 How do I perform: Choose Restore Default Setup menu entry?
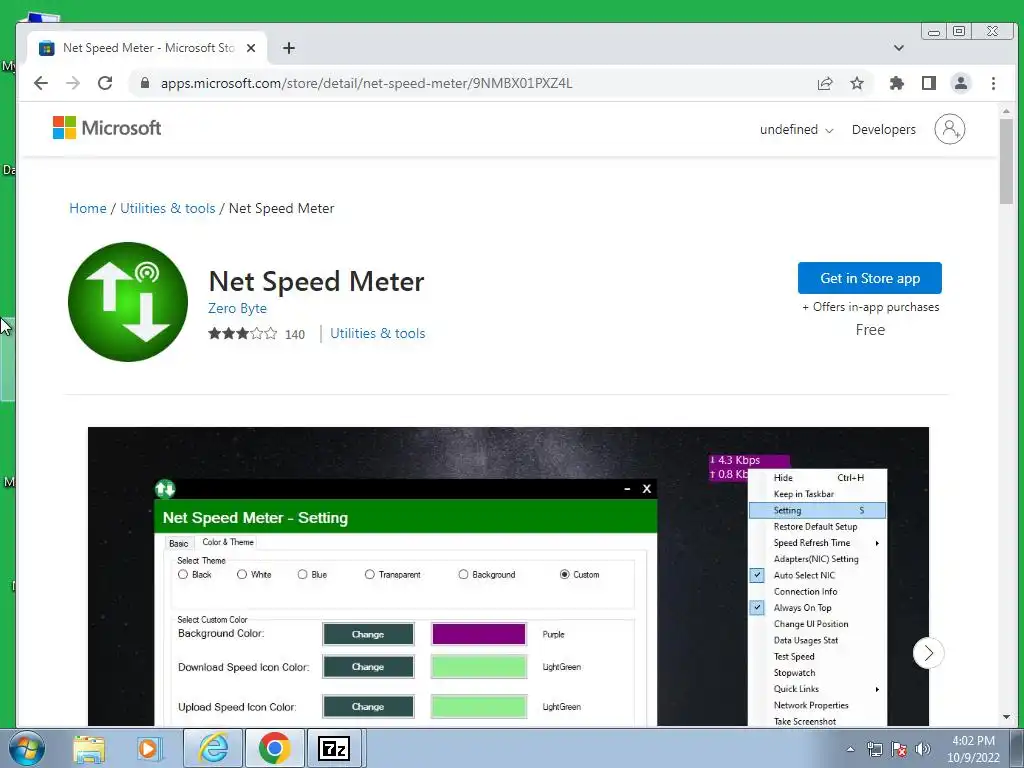pos(818,526)
